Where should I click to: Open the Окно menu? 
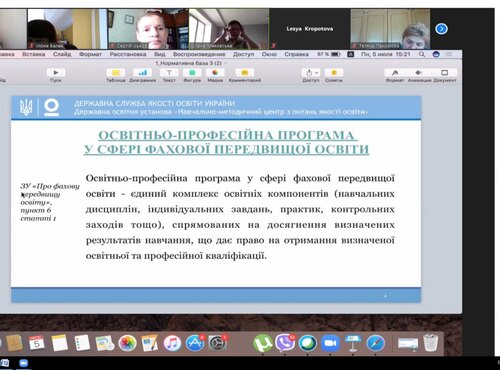coord(269,54)
